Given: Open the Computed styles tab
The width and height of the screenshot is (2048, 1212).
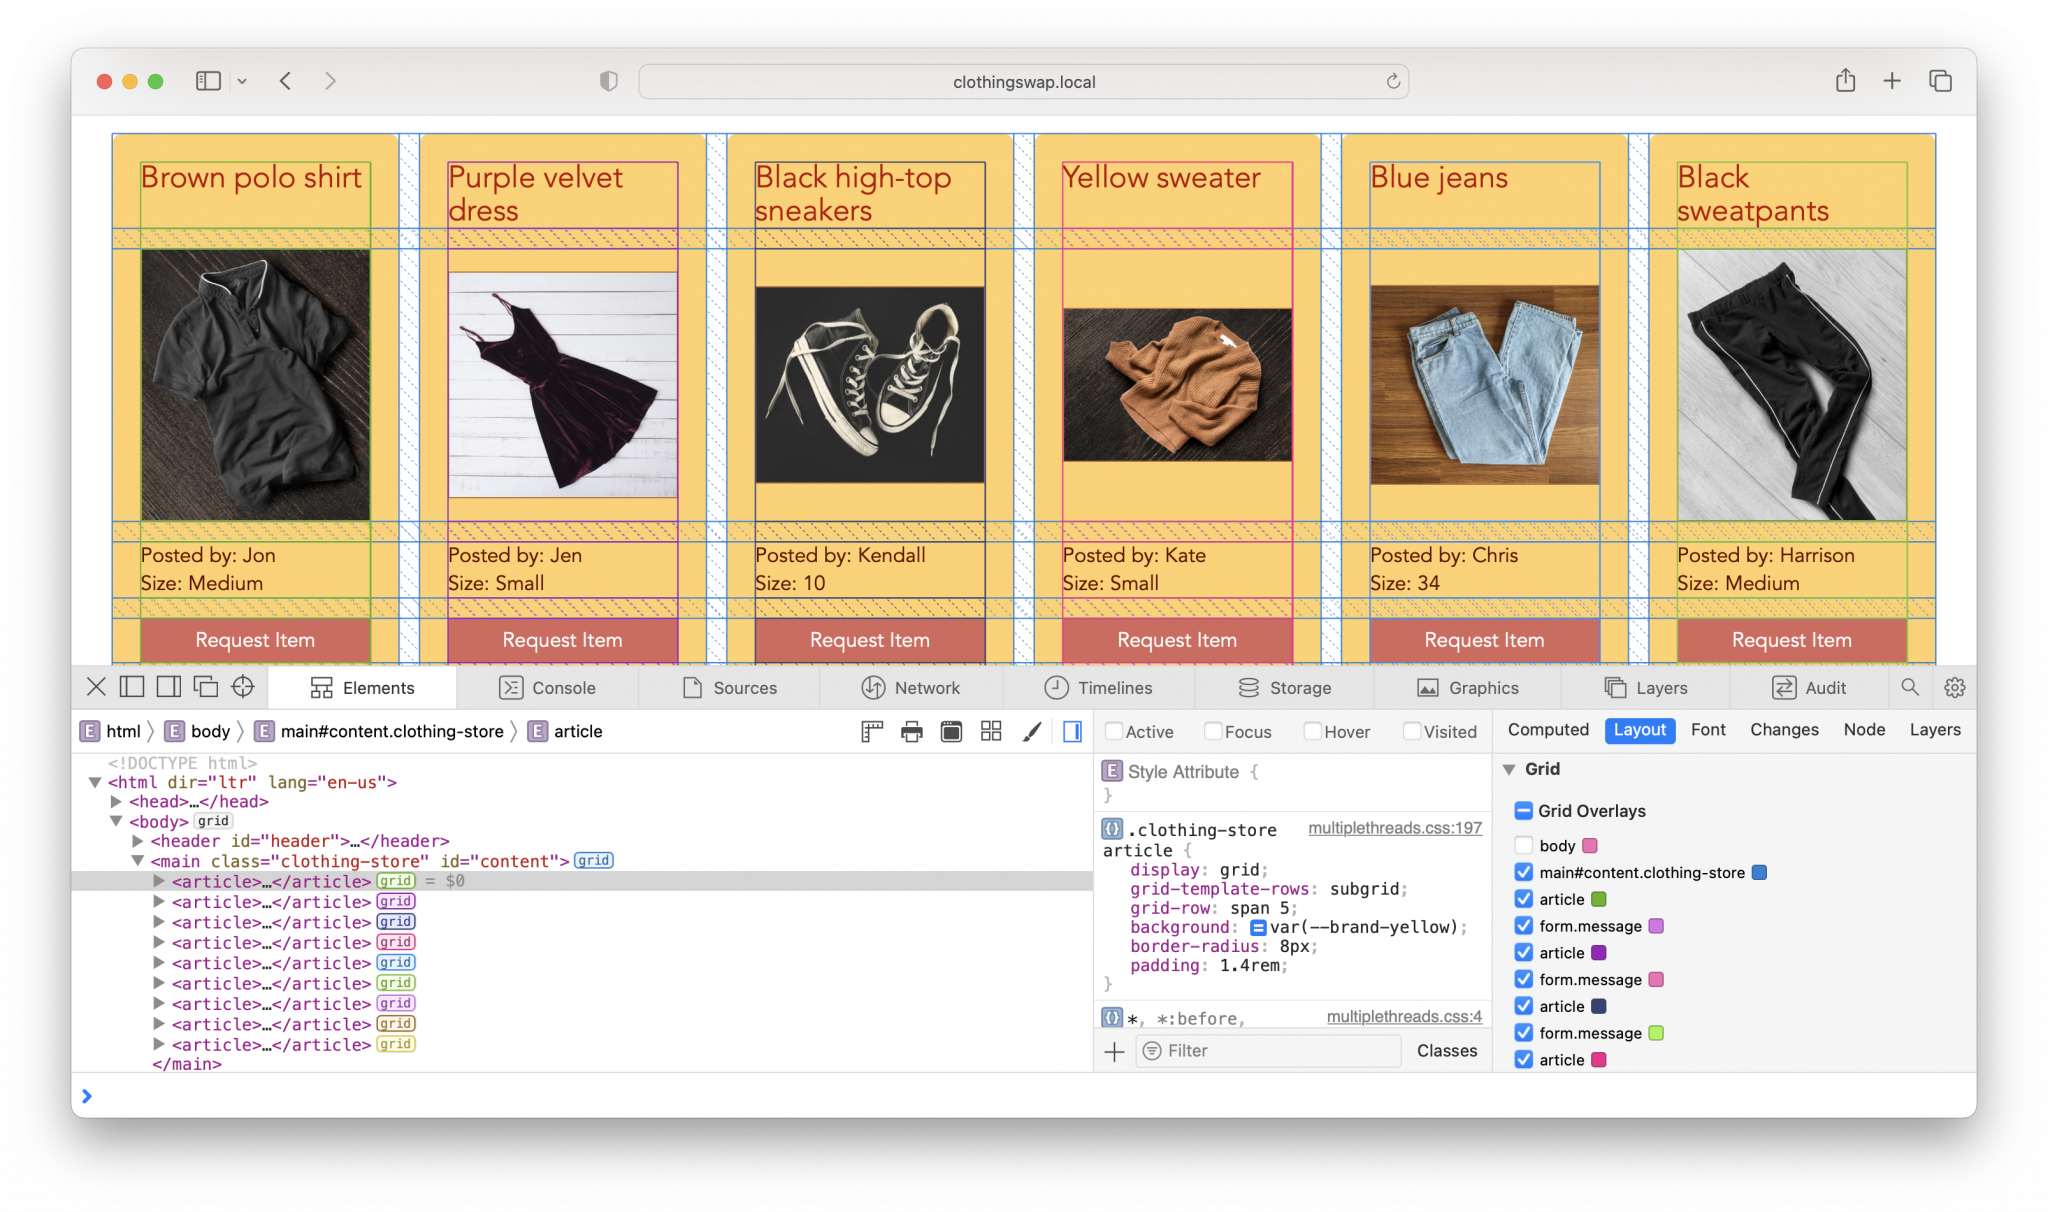Looking at the screenshot, I should [x=1548, y=730].
